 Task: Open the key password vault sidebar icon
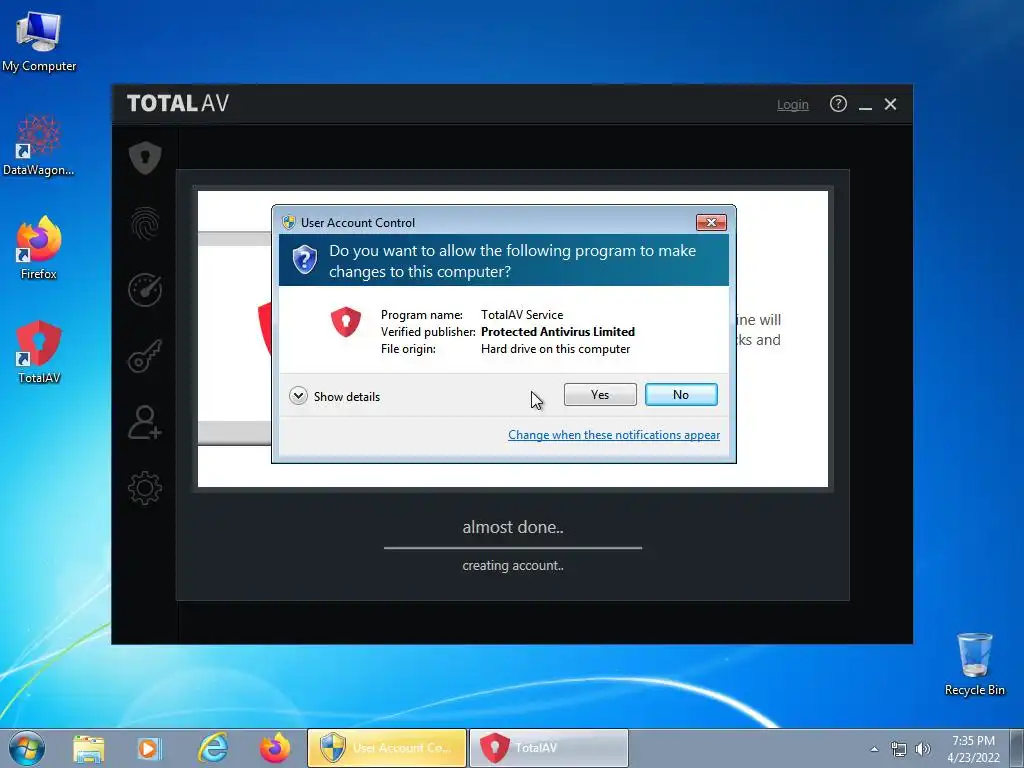click(145, 356)
